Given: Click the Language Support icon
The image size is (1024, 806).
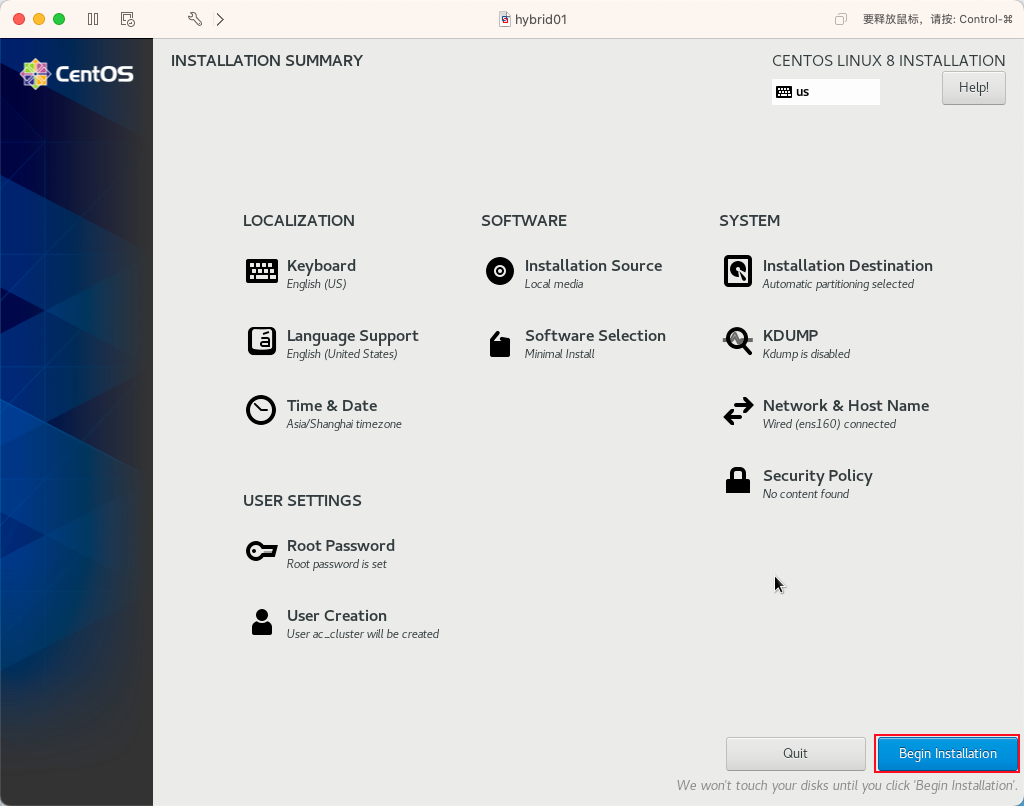Looking at the screenshot, I should pyautogui.click(x=262, y=341).
